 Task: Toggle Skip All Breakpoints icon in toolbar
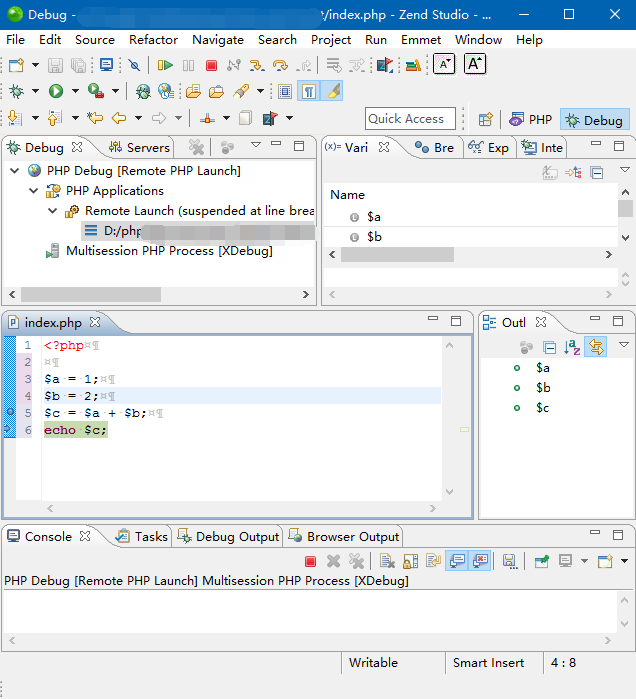click(134, 66)
